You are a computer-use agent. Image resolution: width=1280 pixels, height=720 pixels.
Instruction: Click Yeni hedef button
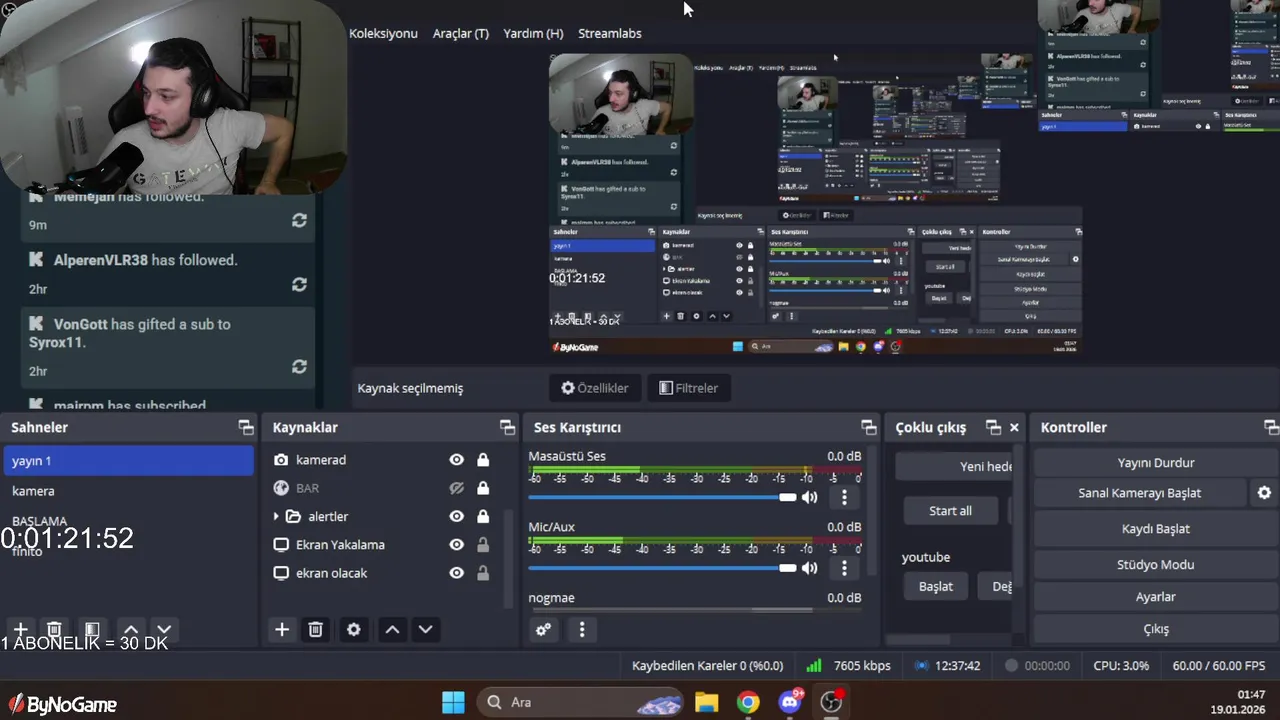pyautogui.click(x=954, y=466)
